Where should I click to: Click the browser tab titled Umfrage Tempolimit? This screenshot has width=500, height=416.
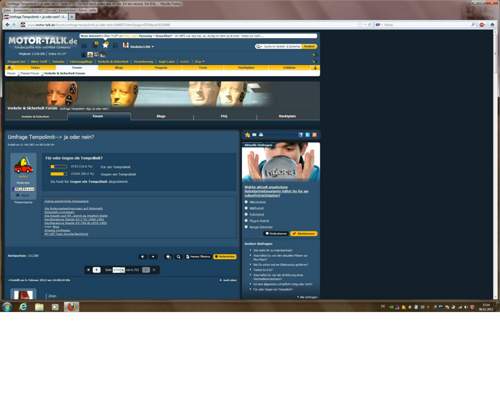[35, 16]
